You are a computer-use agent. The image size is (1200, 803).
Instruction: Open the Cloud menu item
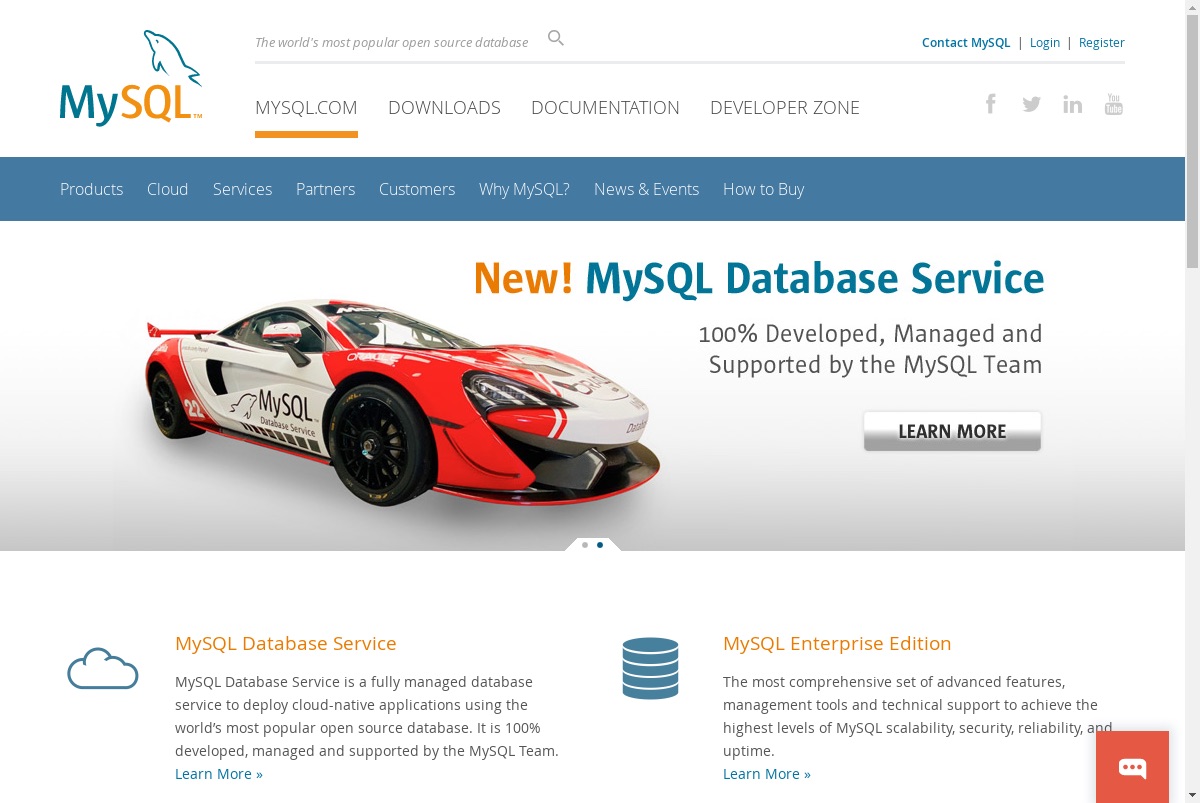tap(167, 189)
